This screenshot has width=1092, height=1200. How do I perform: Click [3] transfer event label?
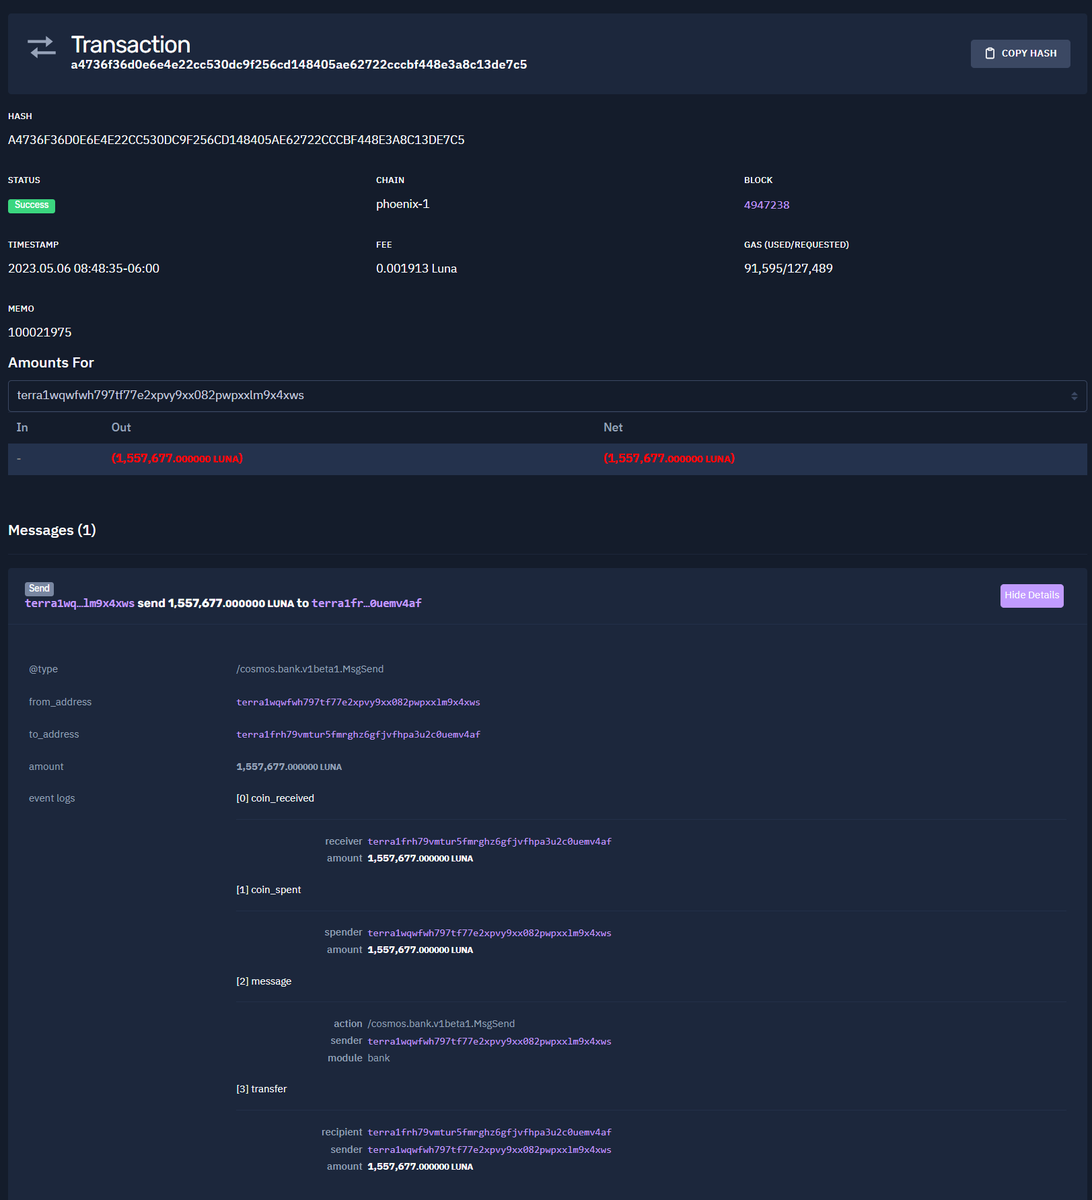(x=261, y=1089)
